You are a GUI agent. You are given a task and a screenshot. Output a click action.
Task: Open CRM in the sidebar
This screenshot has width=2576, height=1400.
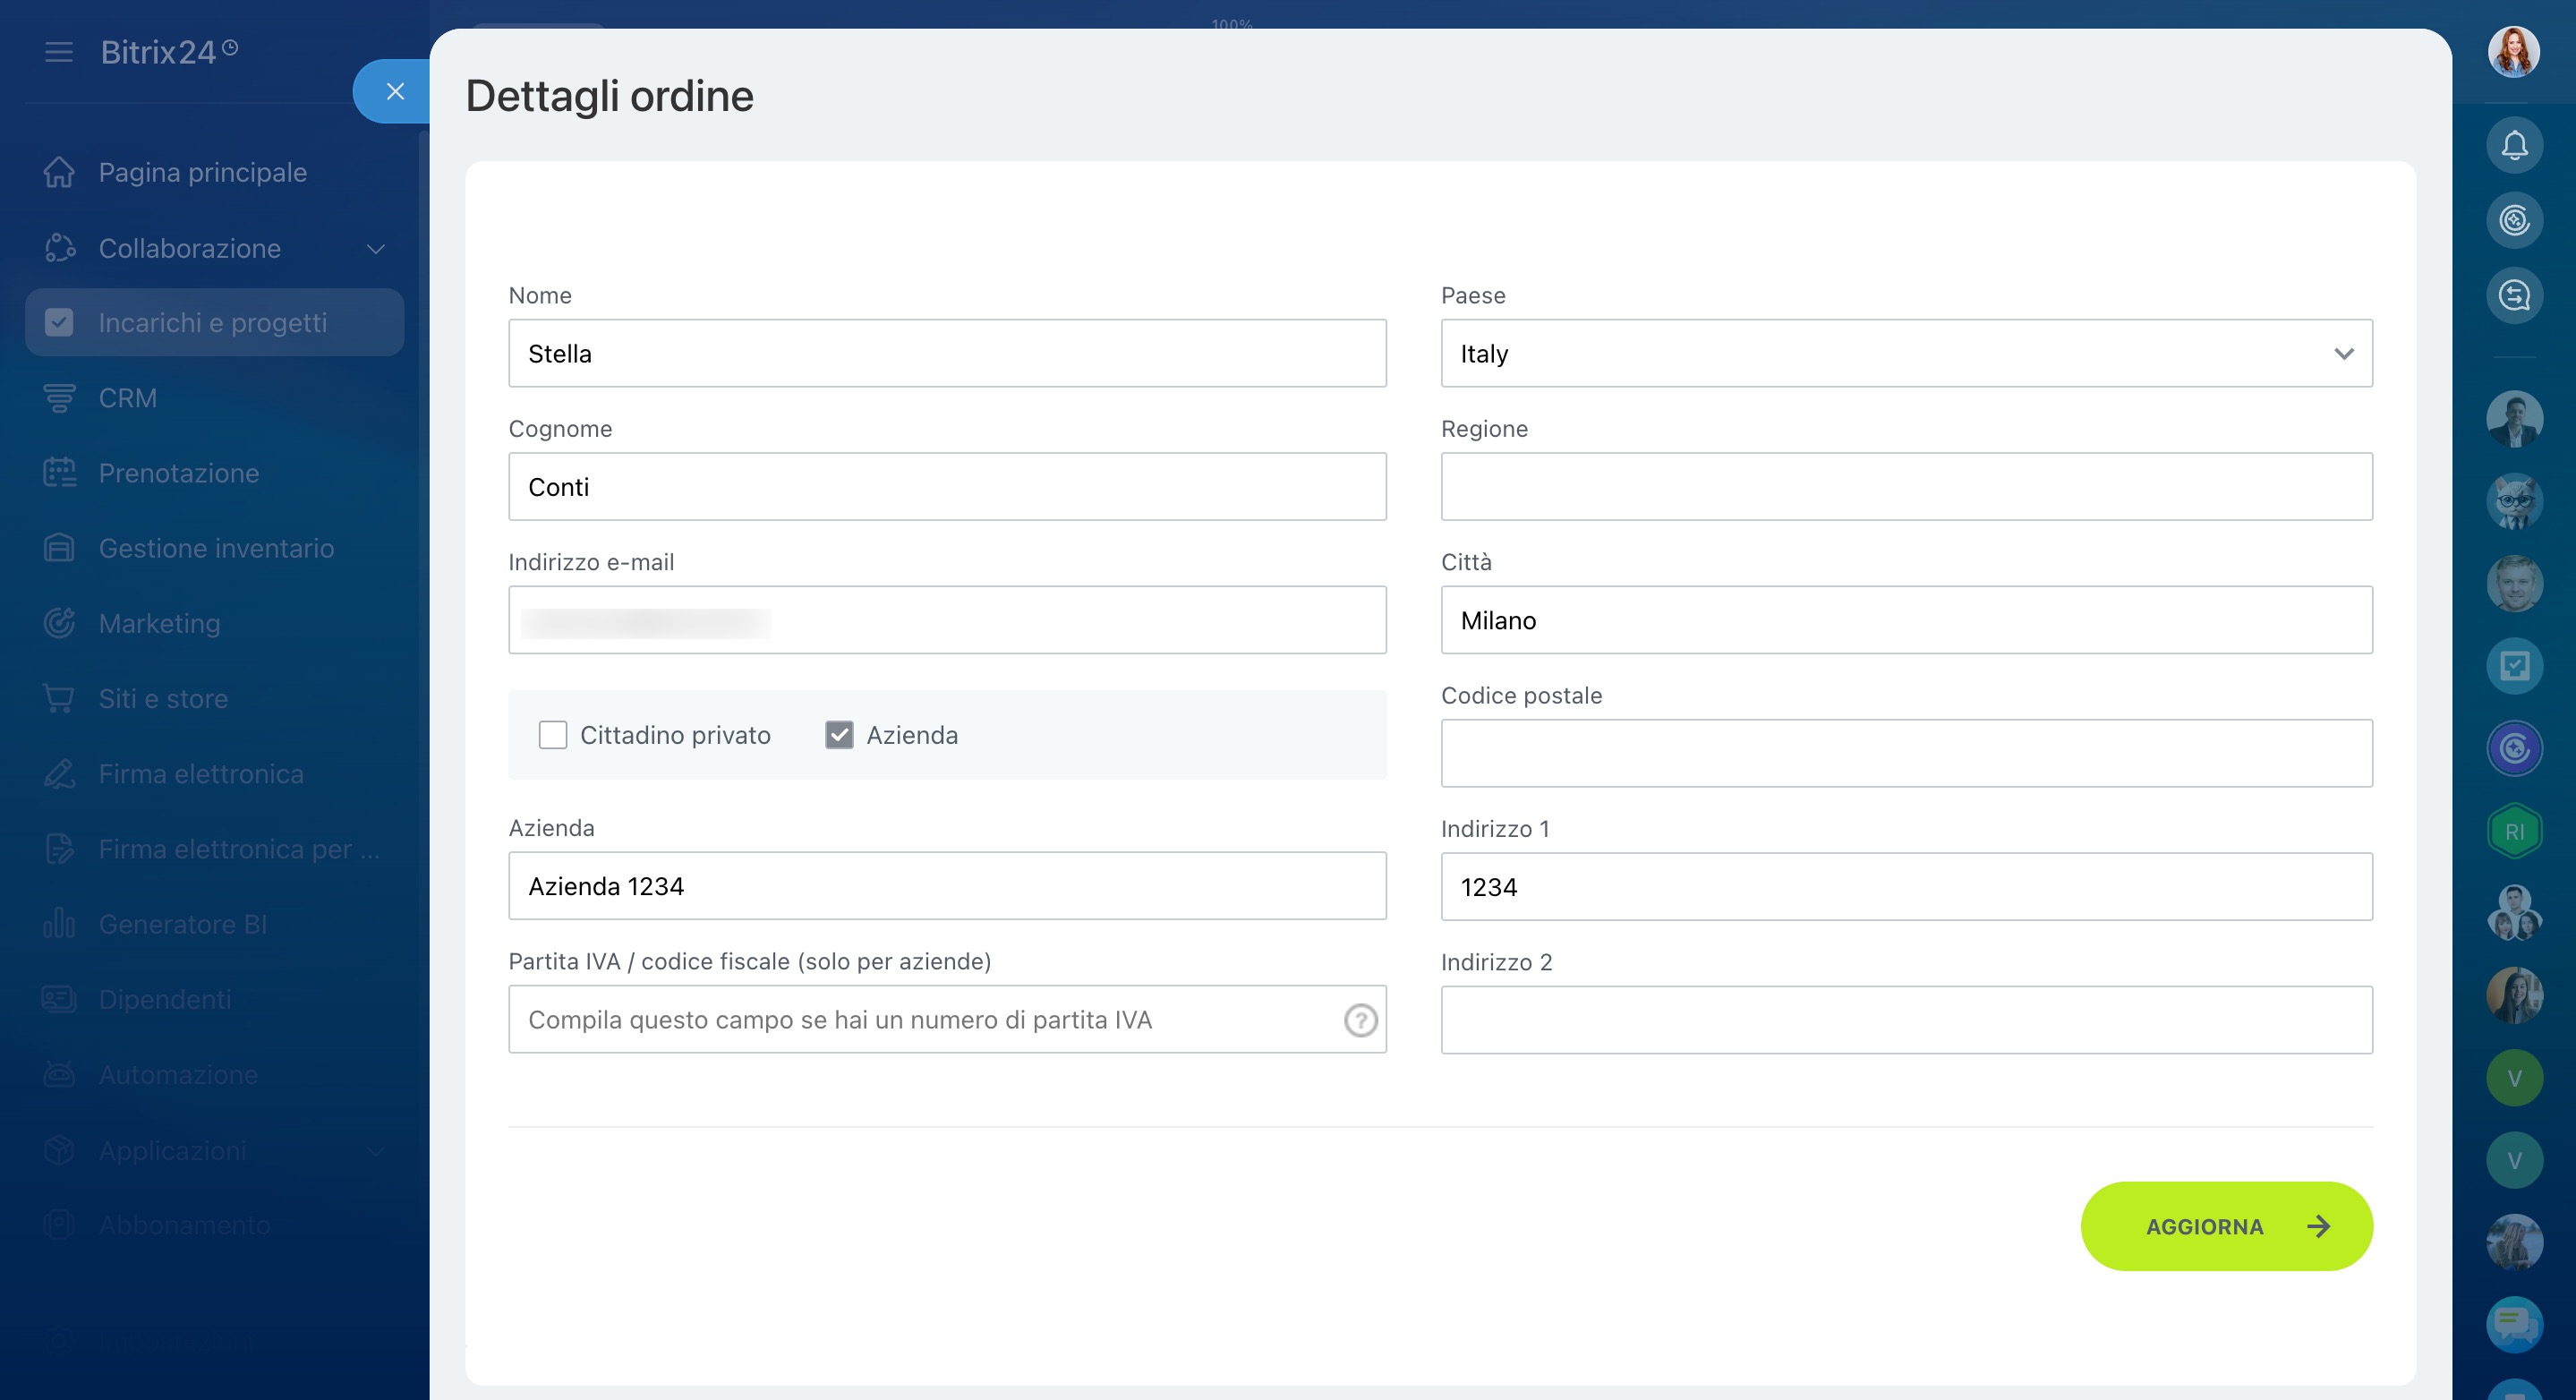128,398
